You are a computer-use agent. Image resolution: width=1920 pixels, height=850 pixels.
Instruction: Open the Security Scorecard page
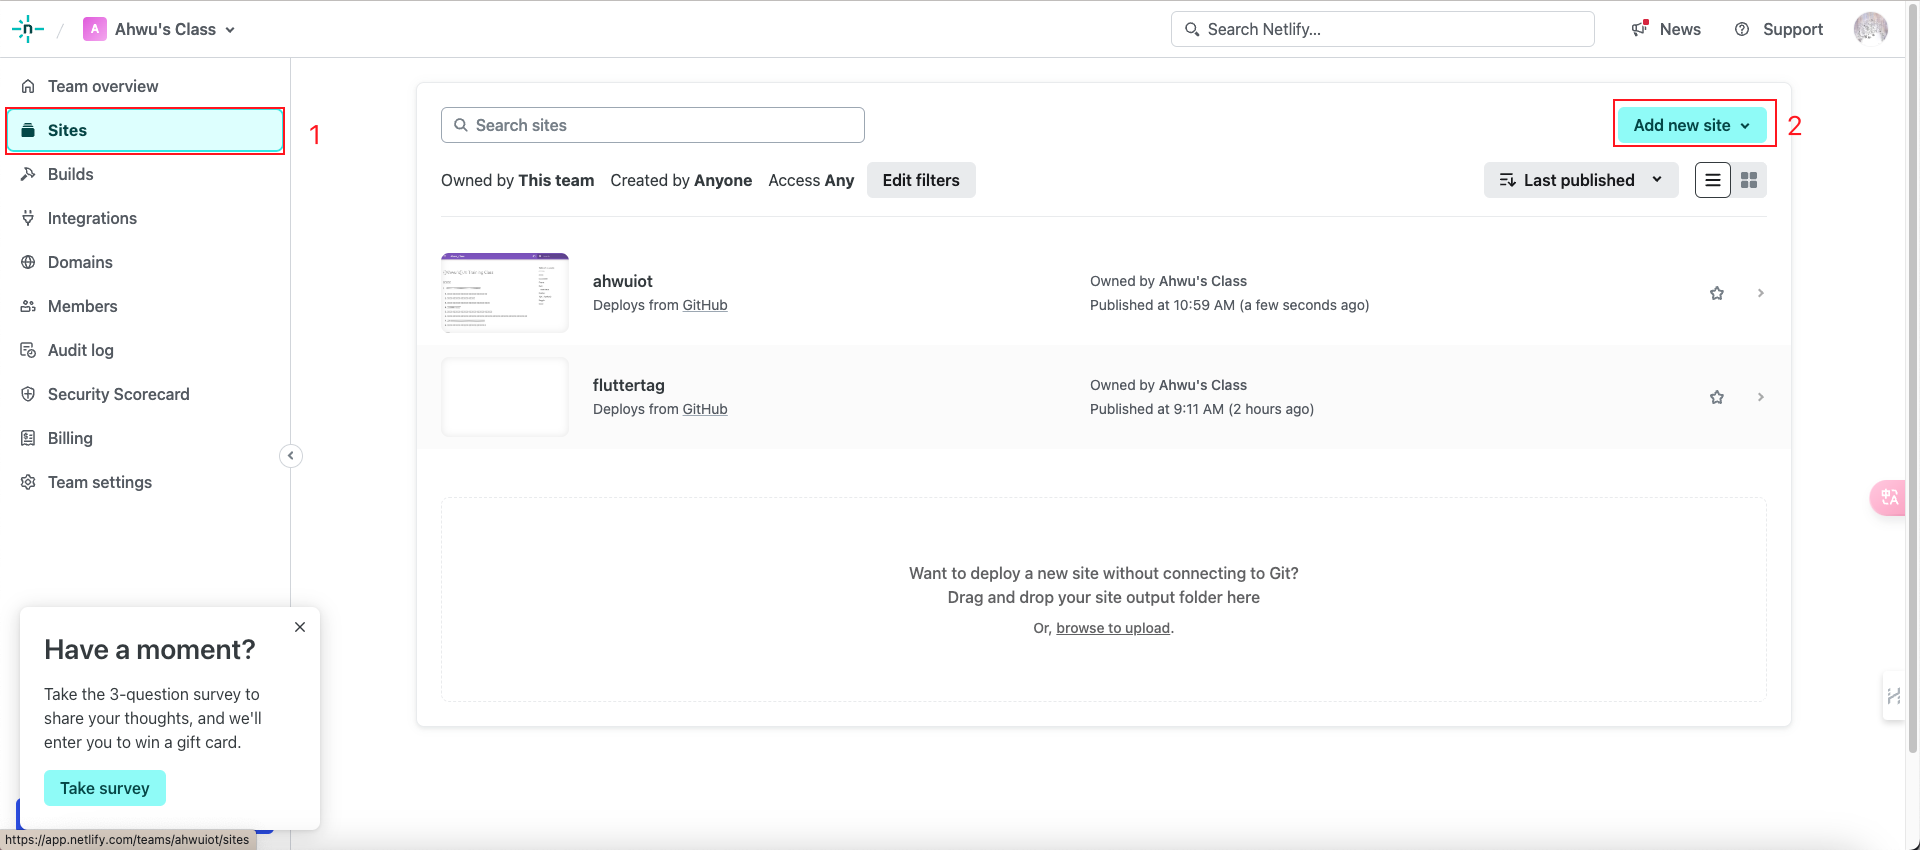click(118, 394)
